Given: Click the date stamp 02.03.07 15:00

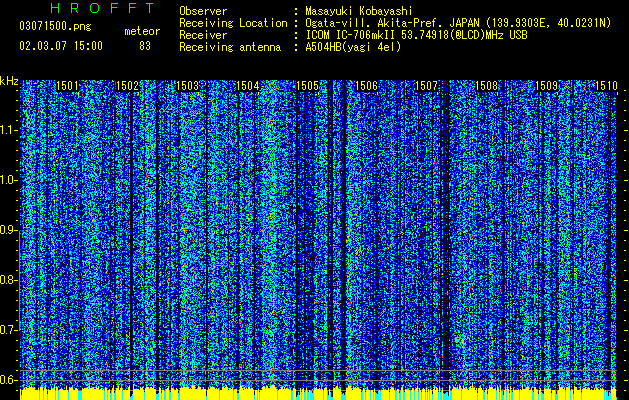Looking at the screenshot, I should [x=61, y=46].
